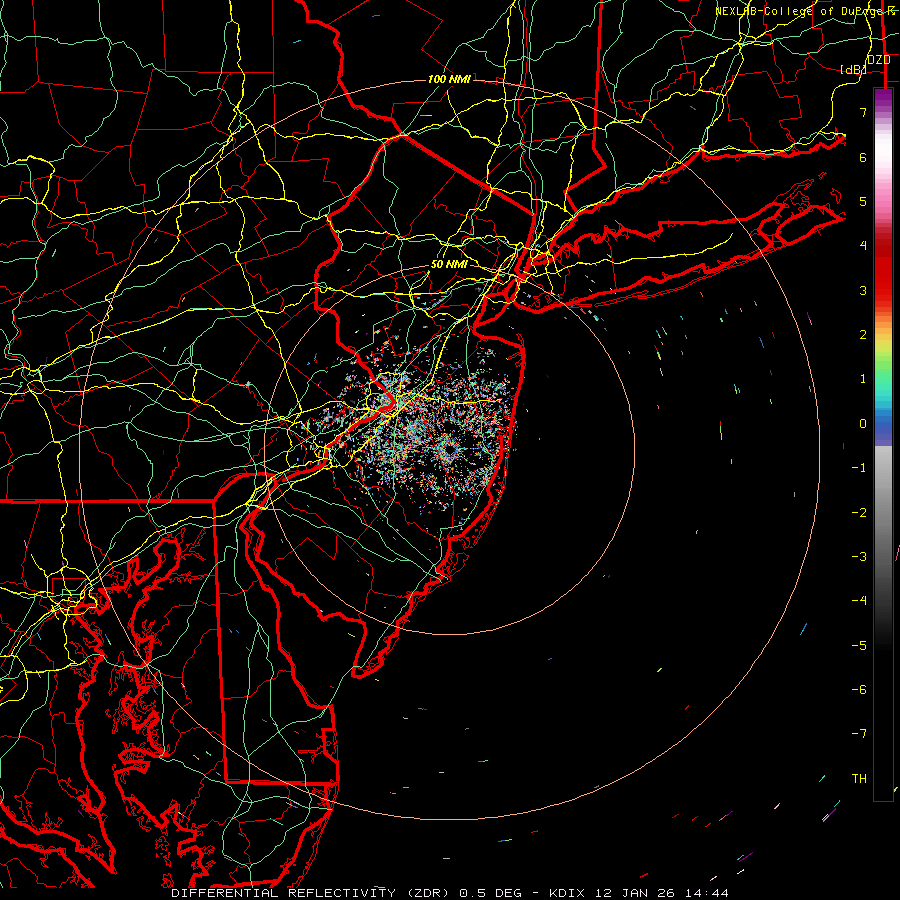
Task: Click the 'TH' label on the color scale
Action: pos(859,778)
